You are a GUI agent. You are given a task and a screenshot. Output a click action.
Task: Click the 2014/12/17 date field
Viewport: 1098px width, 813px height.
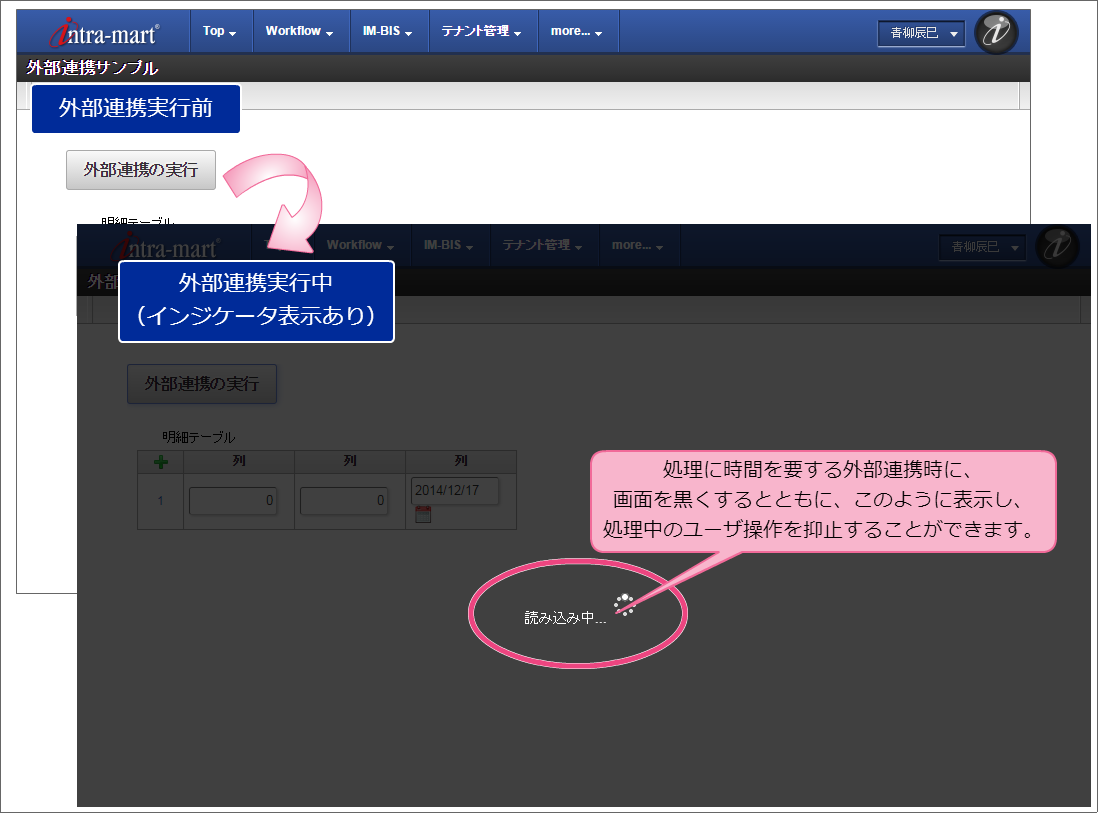(454, 491)
